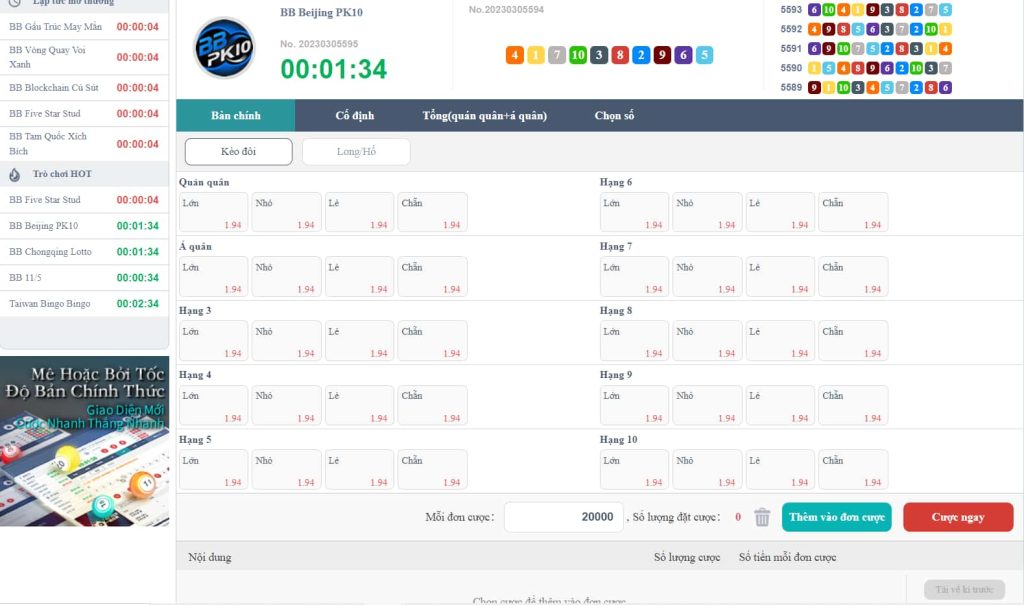Select Chẵn bet under Hạng 10
Image resolution: width=1024 pixels, height=605 pixels.
pos(853,470)
